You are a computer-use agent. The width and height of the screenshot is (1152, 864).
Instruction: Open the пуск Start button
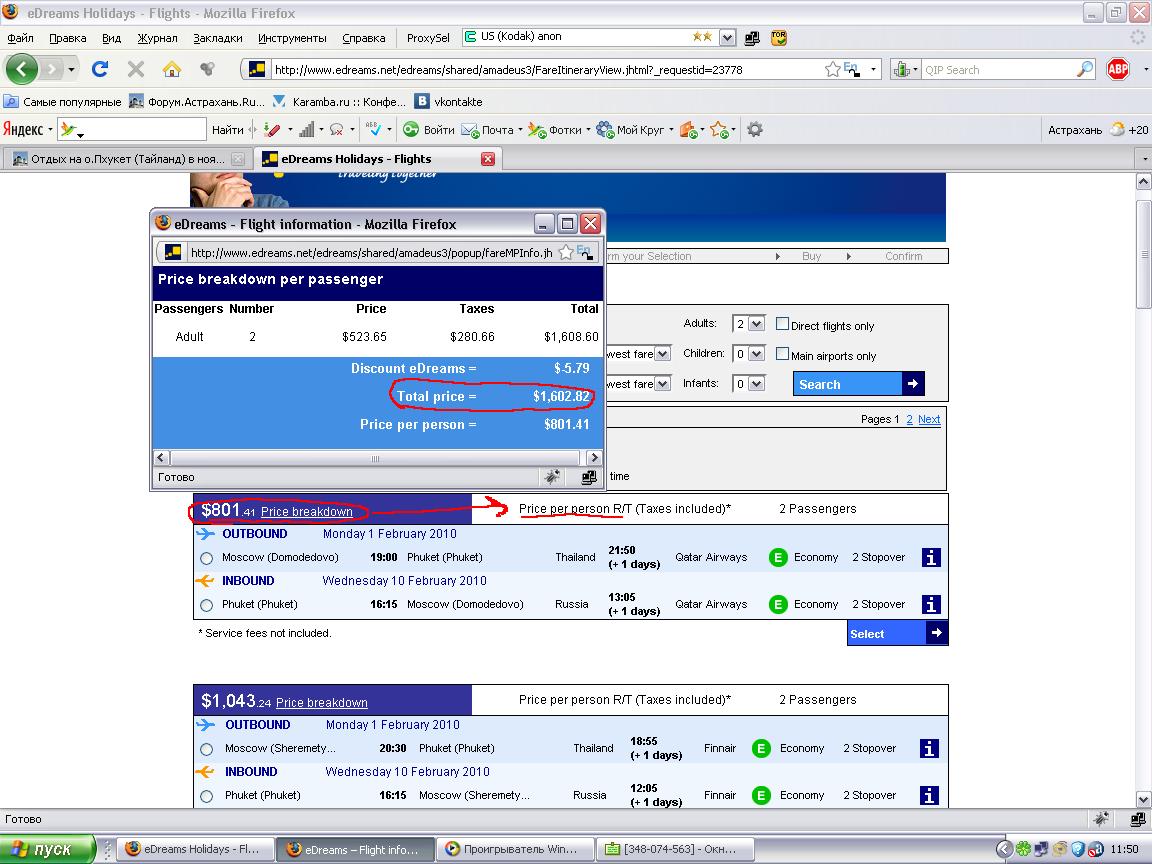tap(47, 849)
